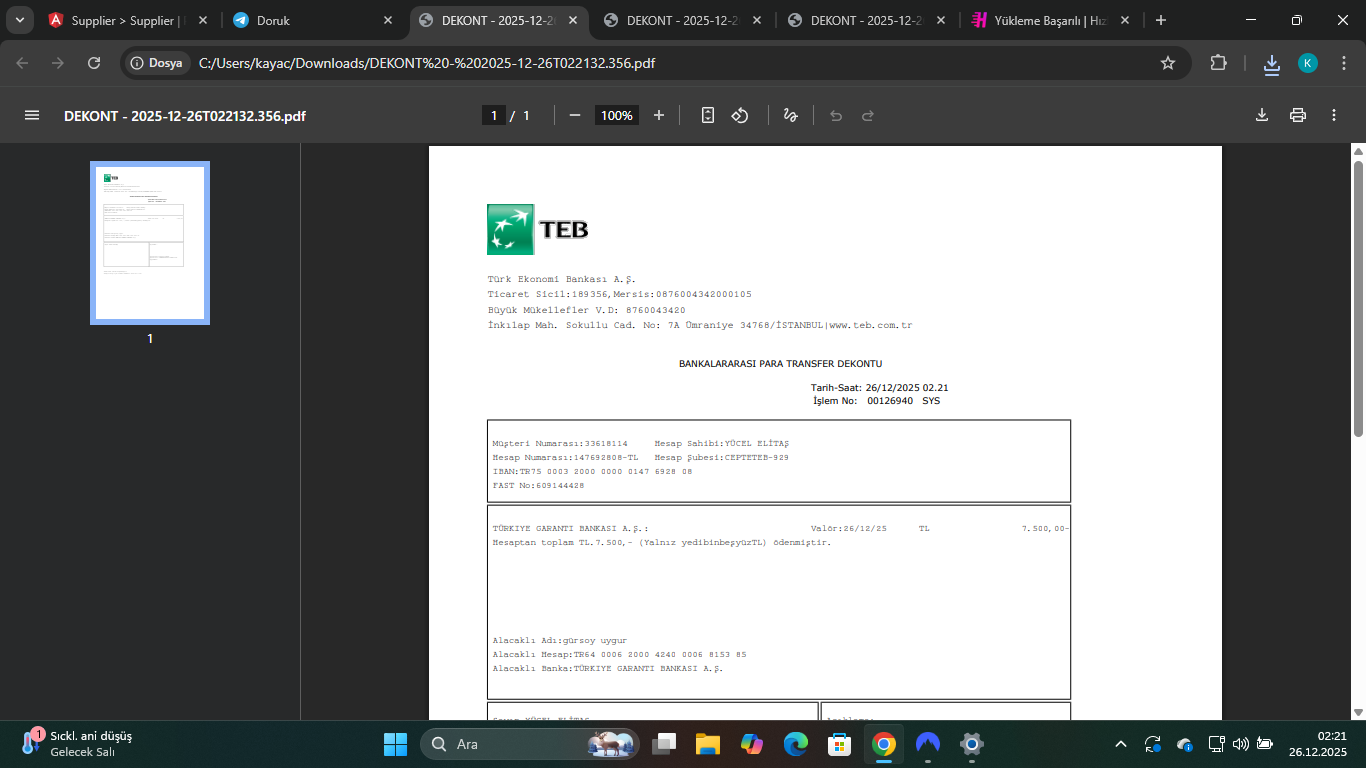Open File Explorer from taskbar

[708, 744]
